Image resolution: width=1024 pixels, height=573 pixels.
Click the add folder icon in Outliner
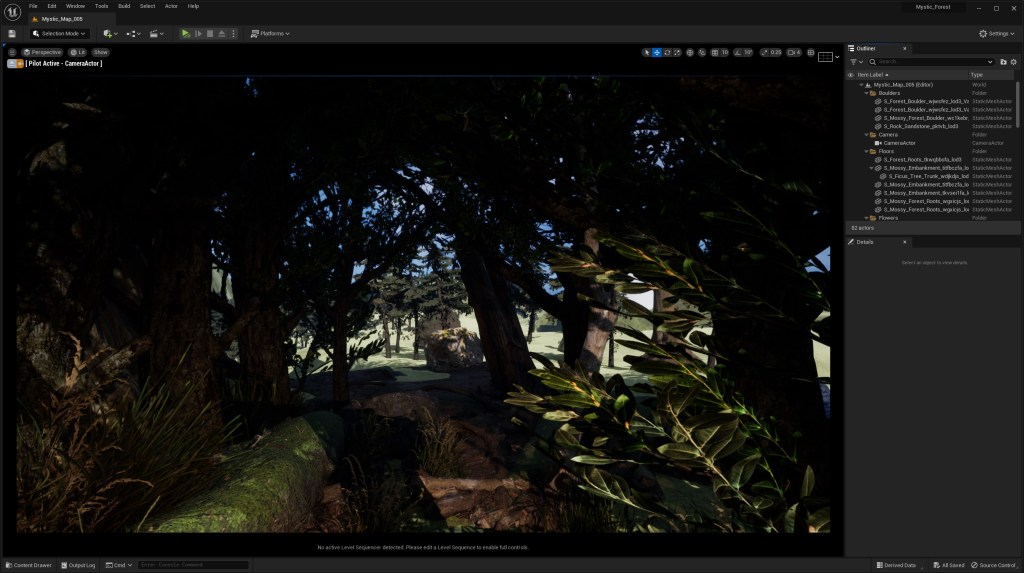1003,62
